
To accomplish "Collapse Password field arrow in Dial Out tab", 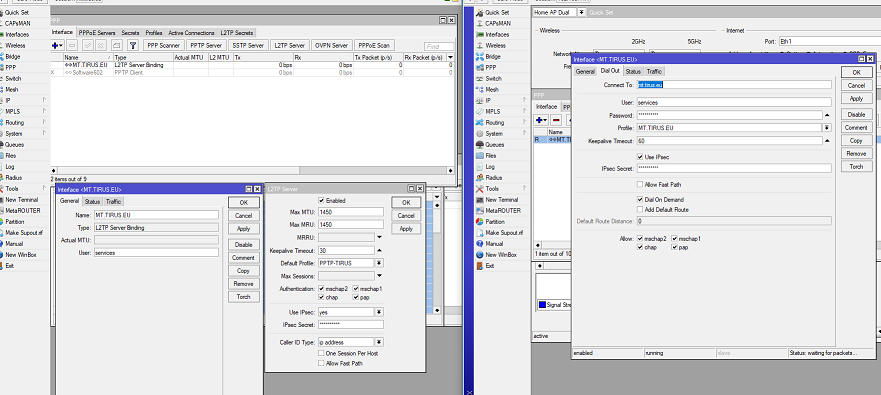I will [827, 115].
